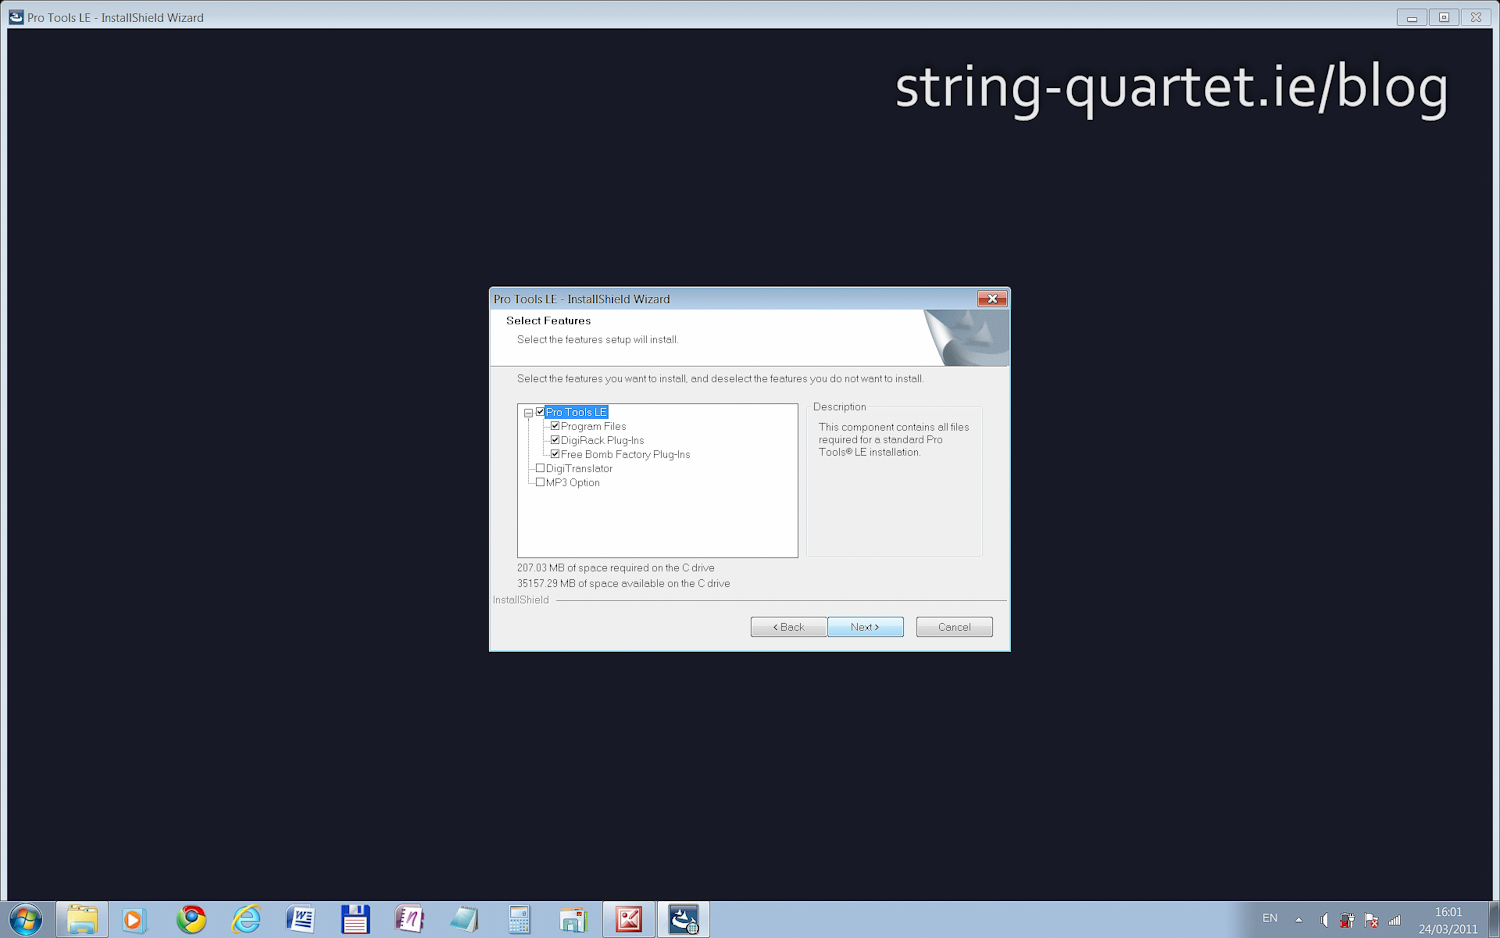Open the volume speaker tray icon
The width and height of the screenshot is (1500, 938).
pos(1324,920)
